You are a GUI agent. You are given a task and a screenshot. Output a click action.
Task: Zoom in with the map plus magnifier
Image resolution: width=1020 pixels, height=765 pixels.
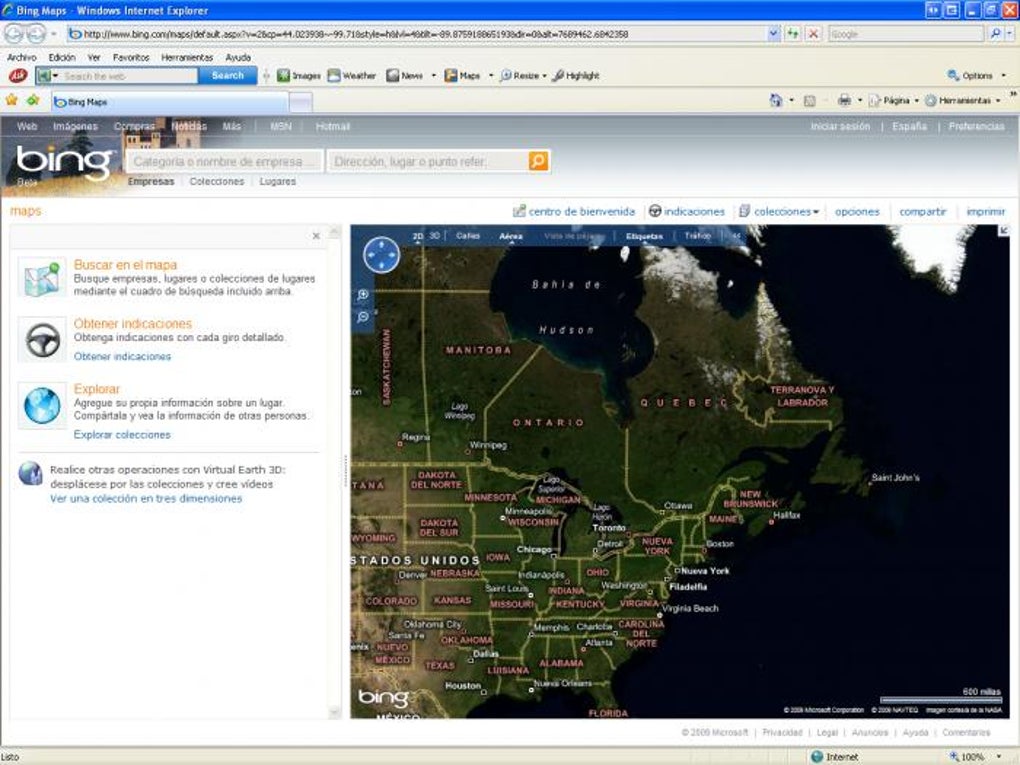363,295
